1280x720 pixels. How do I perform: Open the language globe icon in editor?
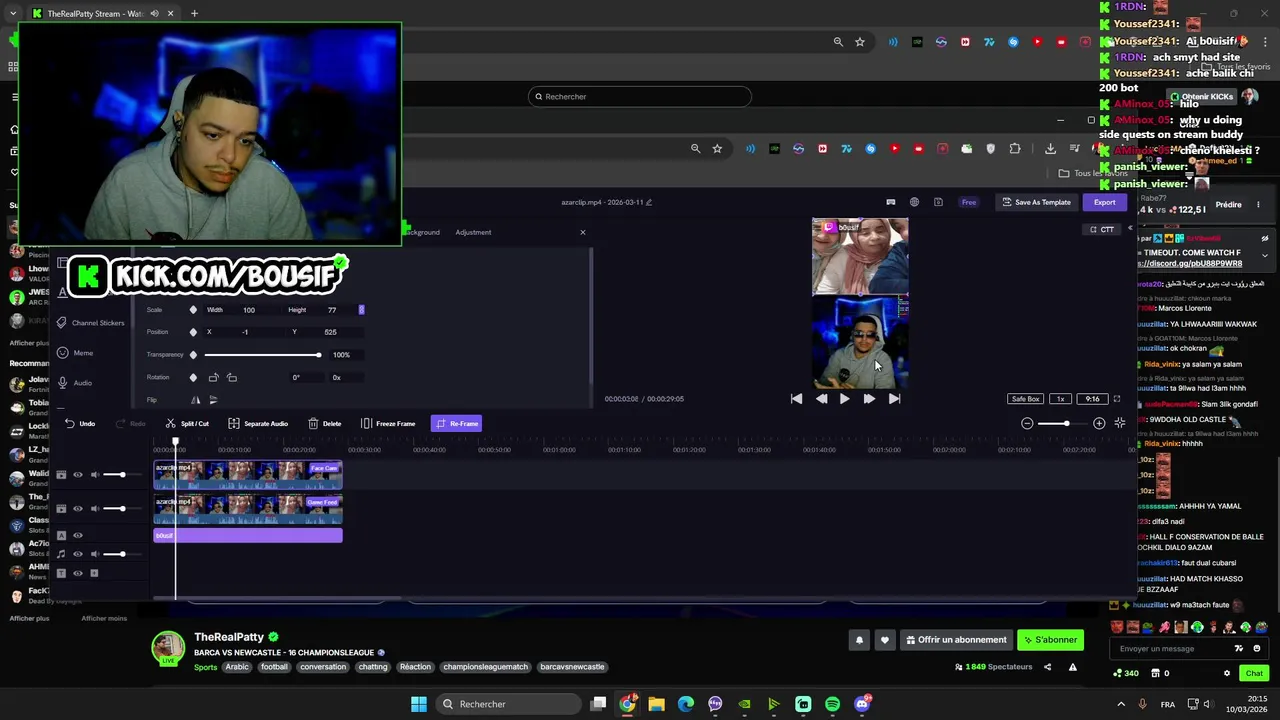914,202
